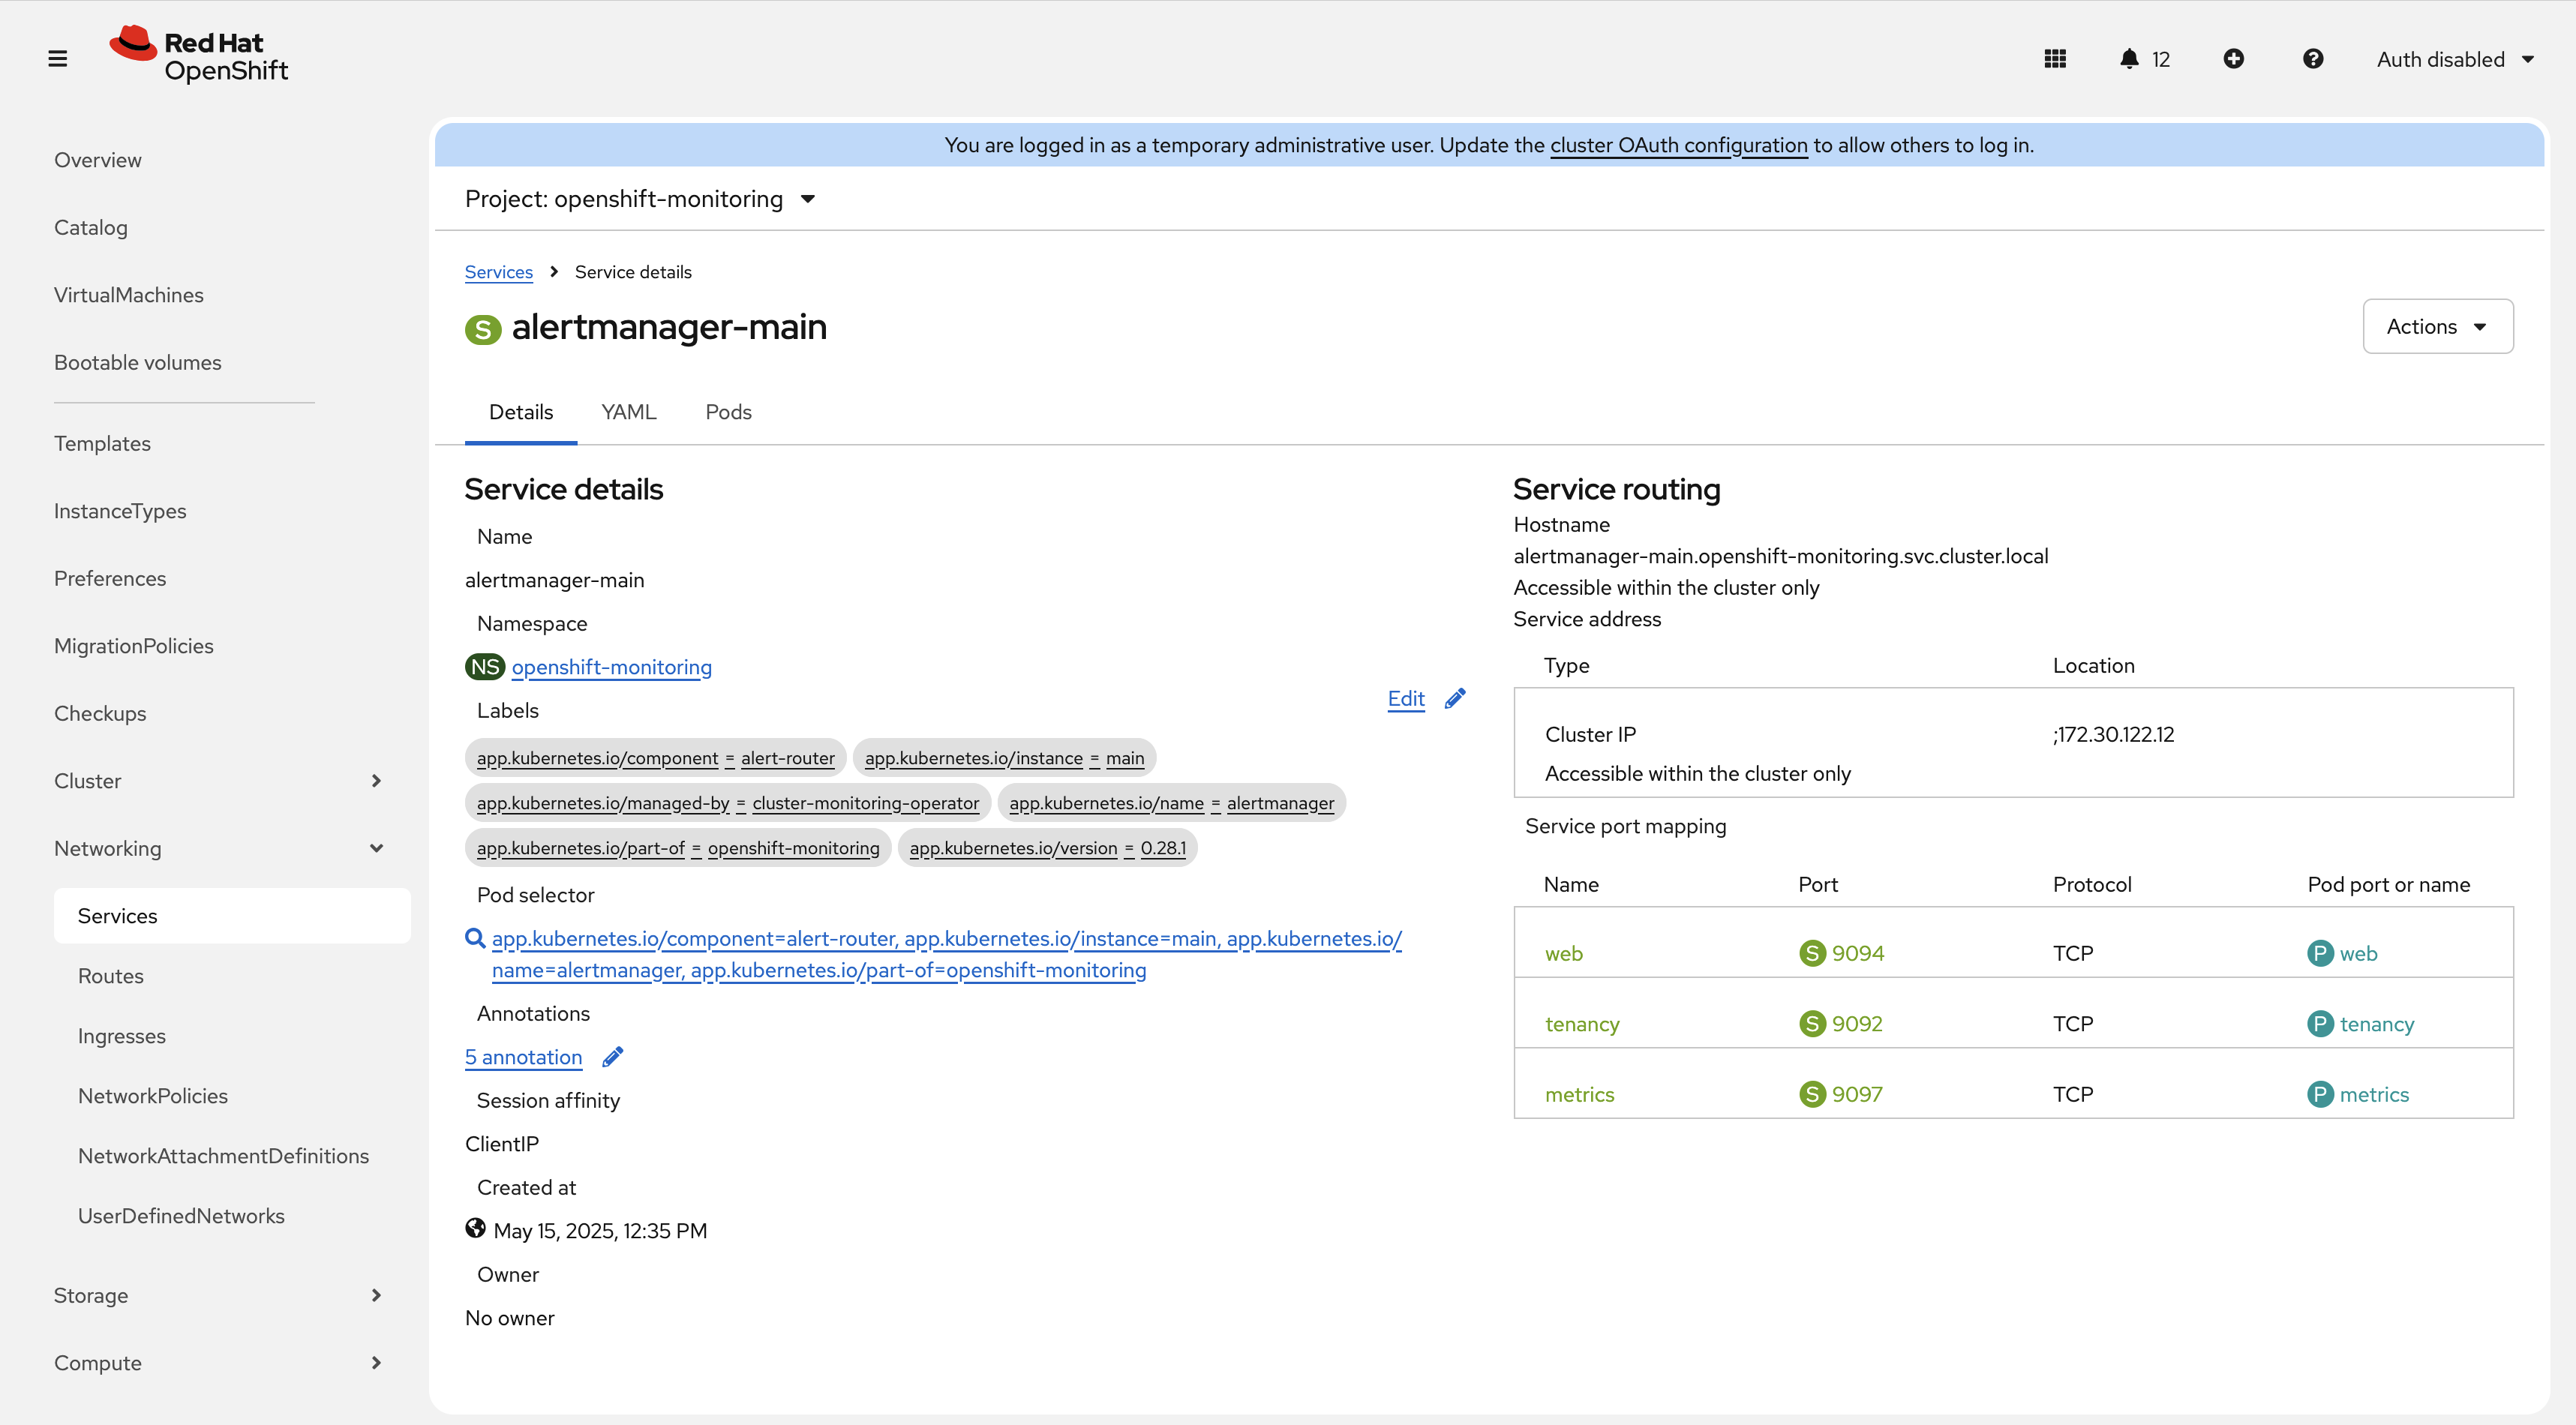The image size is (2576, 1425).
Task: Open the help question mark icon
Action: [x=2312, y=59]
